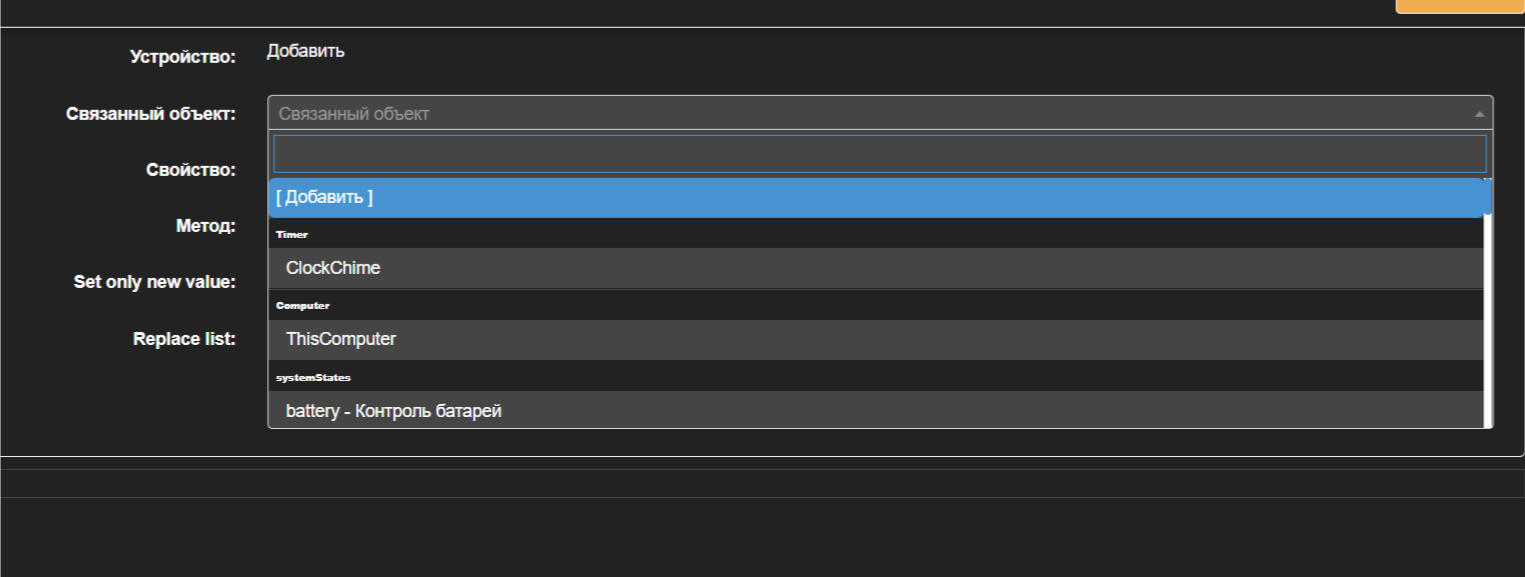Click the Computer group header
This screenshot has width=1525, height=577.
(x=304, y=305)
